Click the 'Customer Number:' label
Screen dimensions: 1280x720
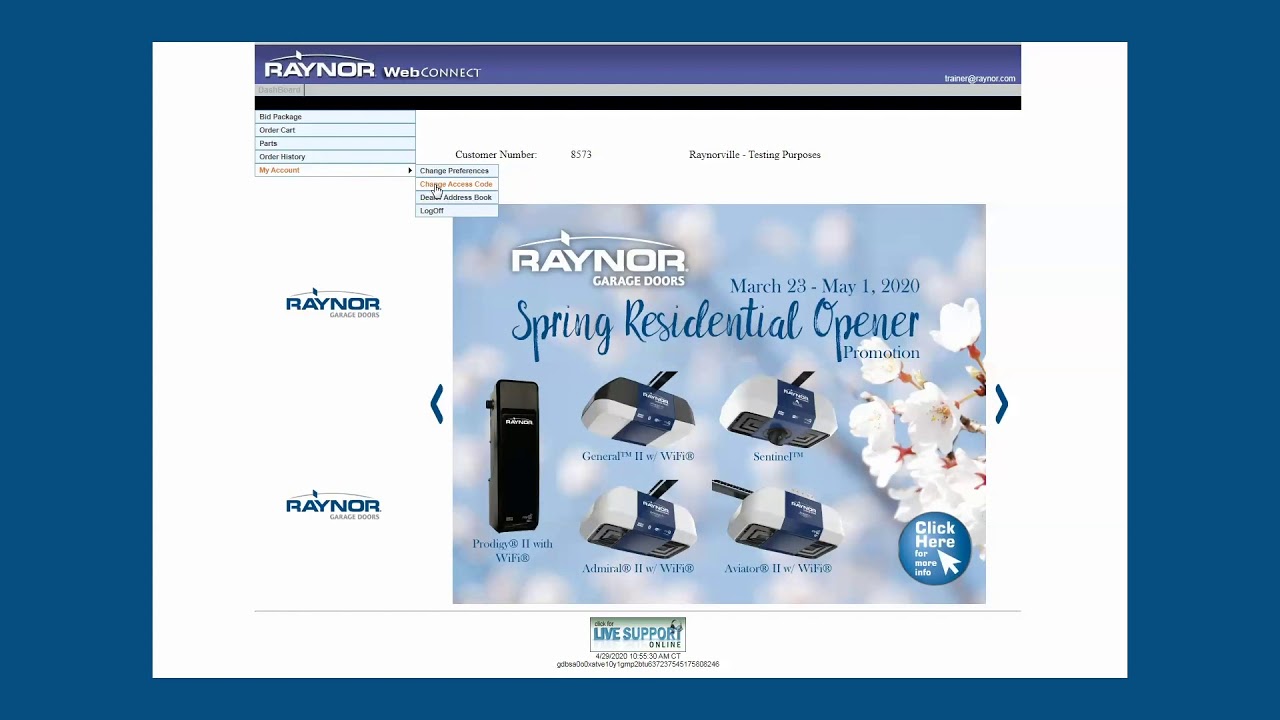pyautogui.click(x=496, y=155)
